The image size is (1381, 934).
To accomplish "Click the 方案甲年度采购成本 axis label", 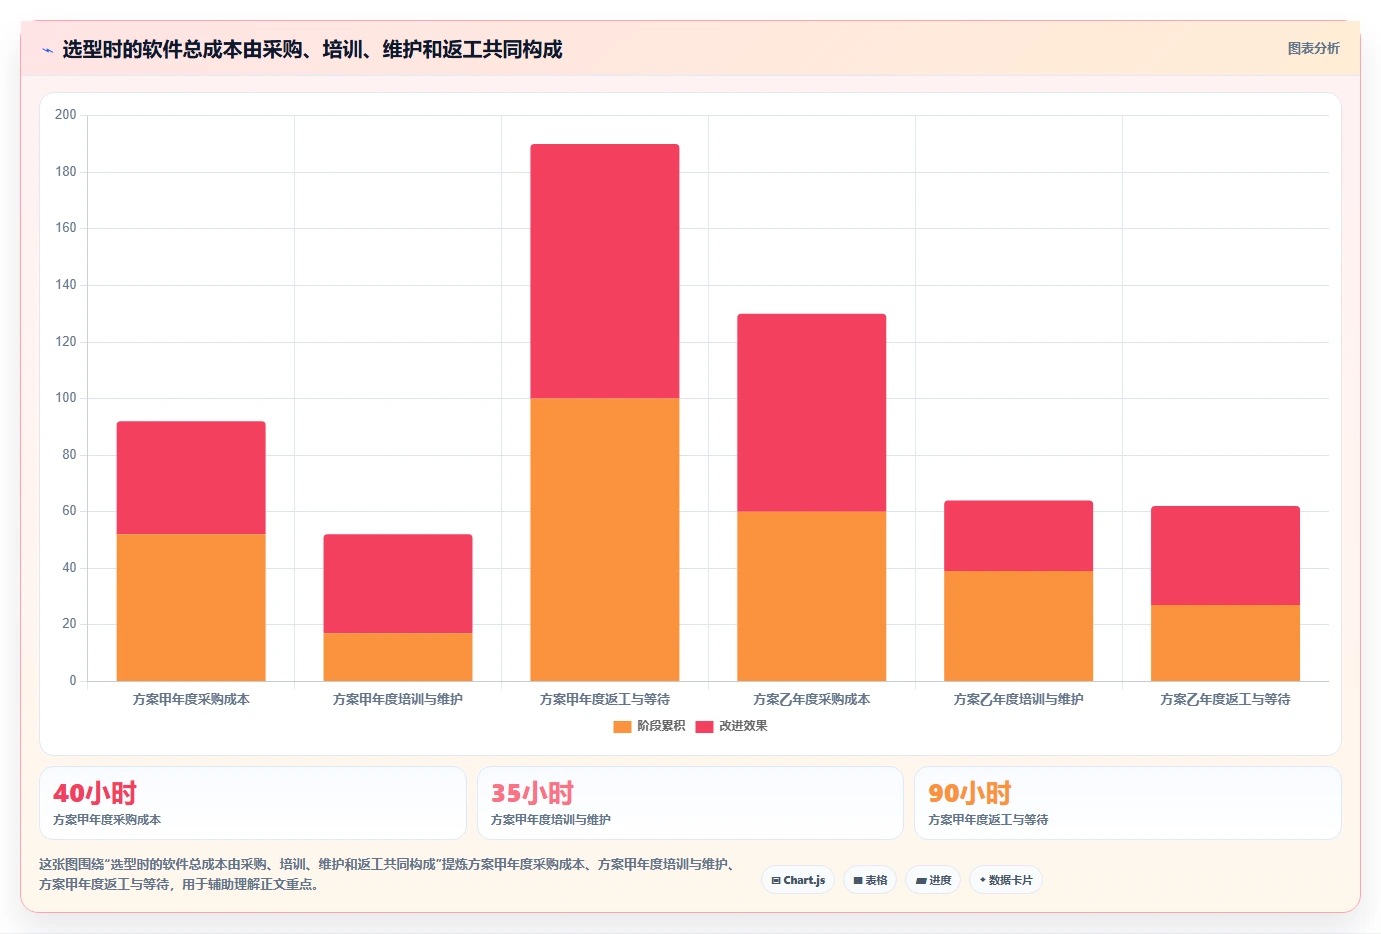I will click(x=191, y=699).
